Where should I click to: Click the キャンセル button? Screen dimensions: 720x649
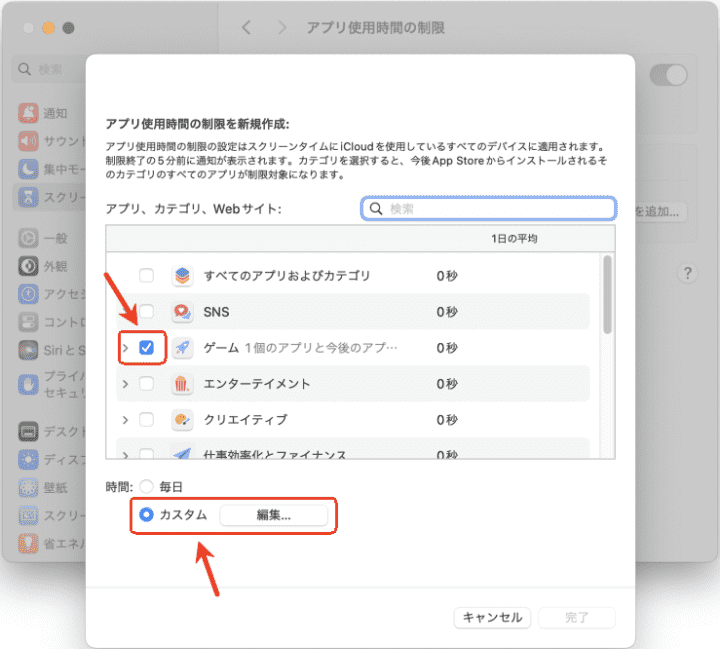point(492,618)
